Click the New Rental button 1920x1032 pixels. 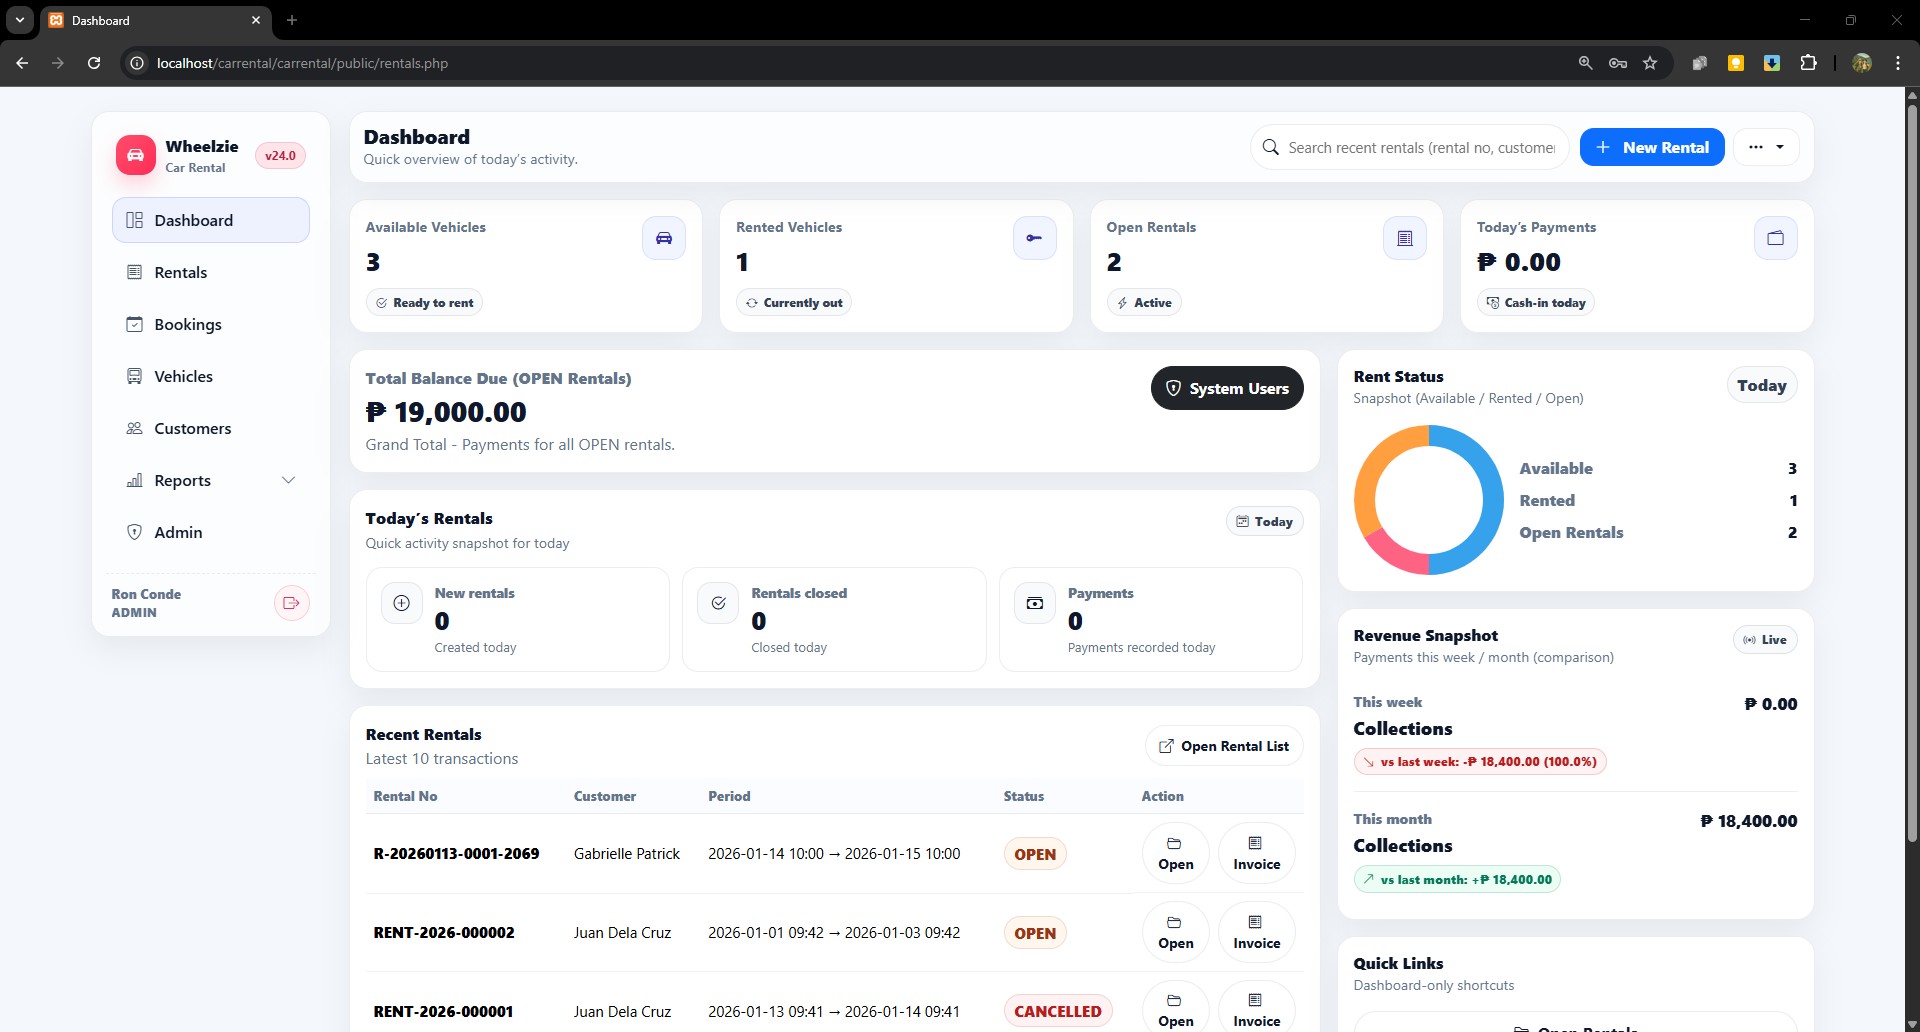[x=1652, y=147]
